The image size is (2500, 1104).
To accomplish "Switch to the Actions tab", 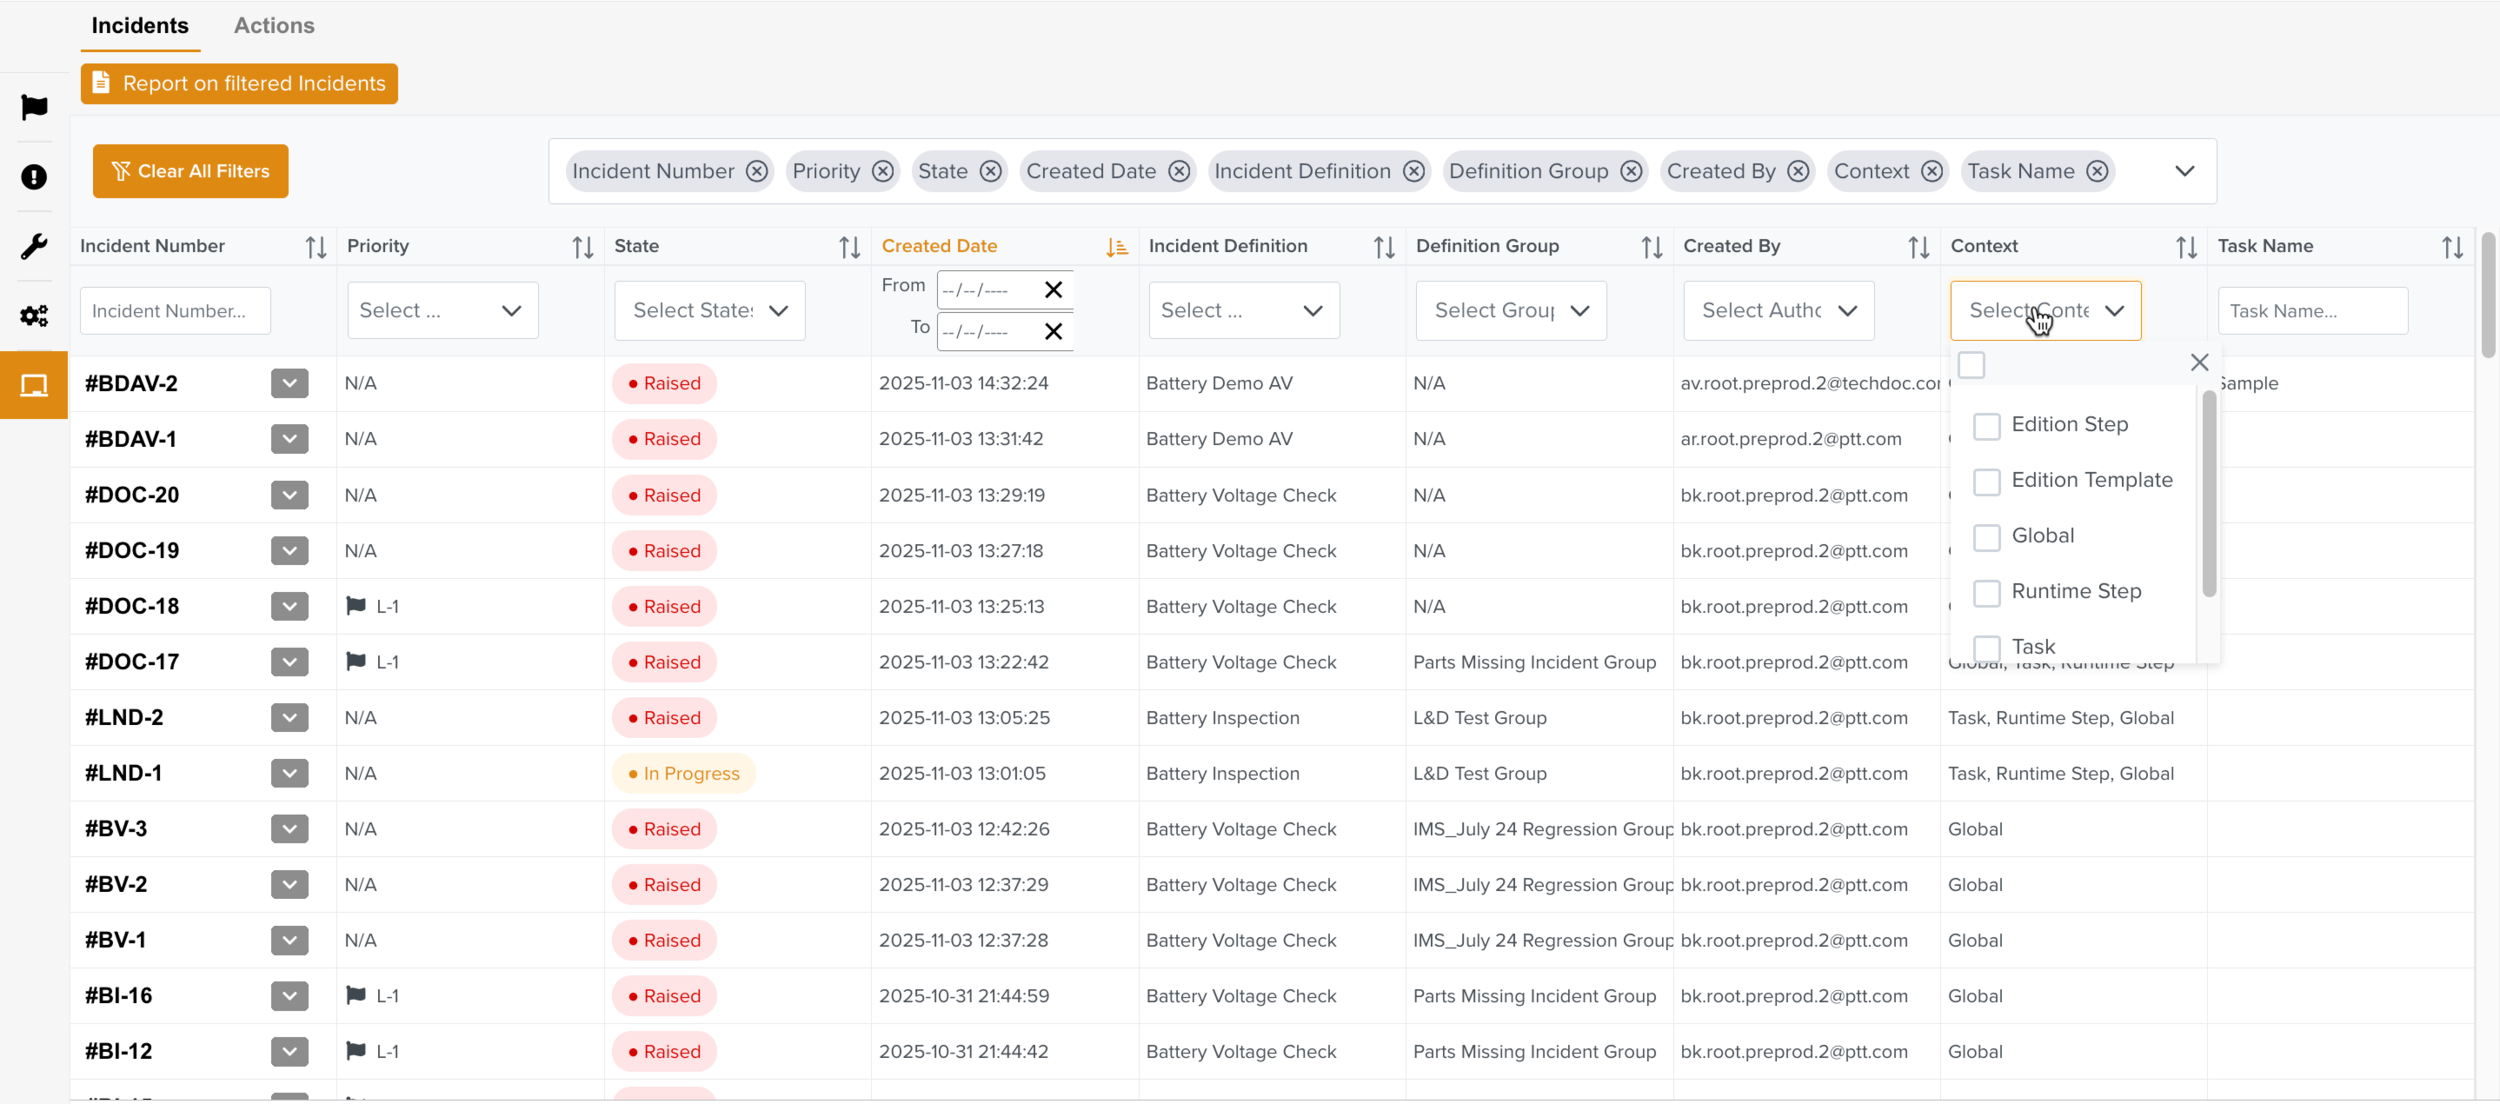I will [274, 26].
